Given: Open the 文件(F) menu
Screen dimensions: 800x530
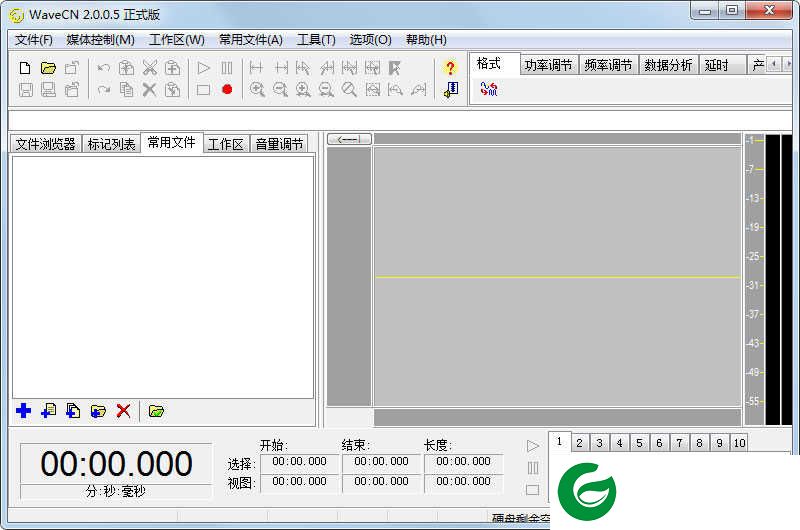Looking at the screenshot, I should pos(34,40).
